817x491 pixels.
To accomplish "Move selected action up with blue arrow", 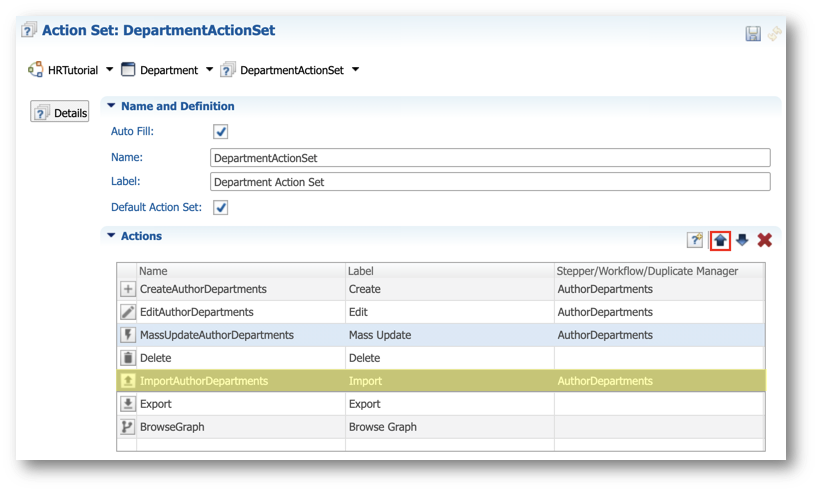I will [x=720, y=240].
